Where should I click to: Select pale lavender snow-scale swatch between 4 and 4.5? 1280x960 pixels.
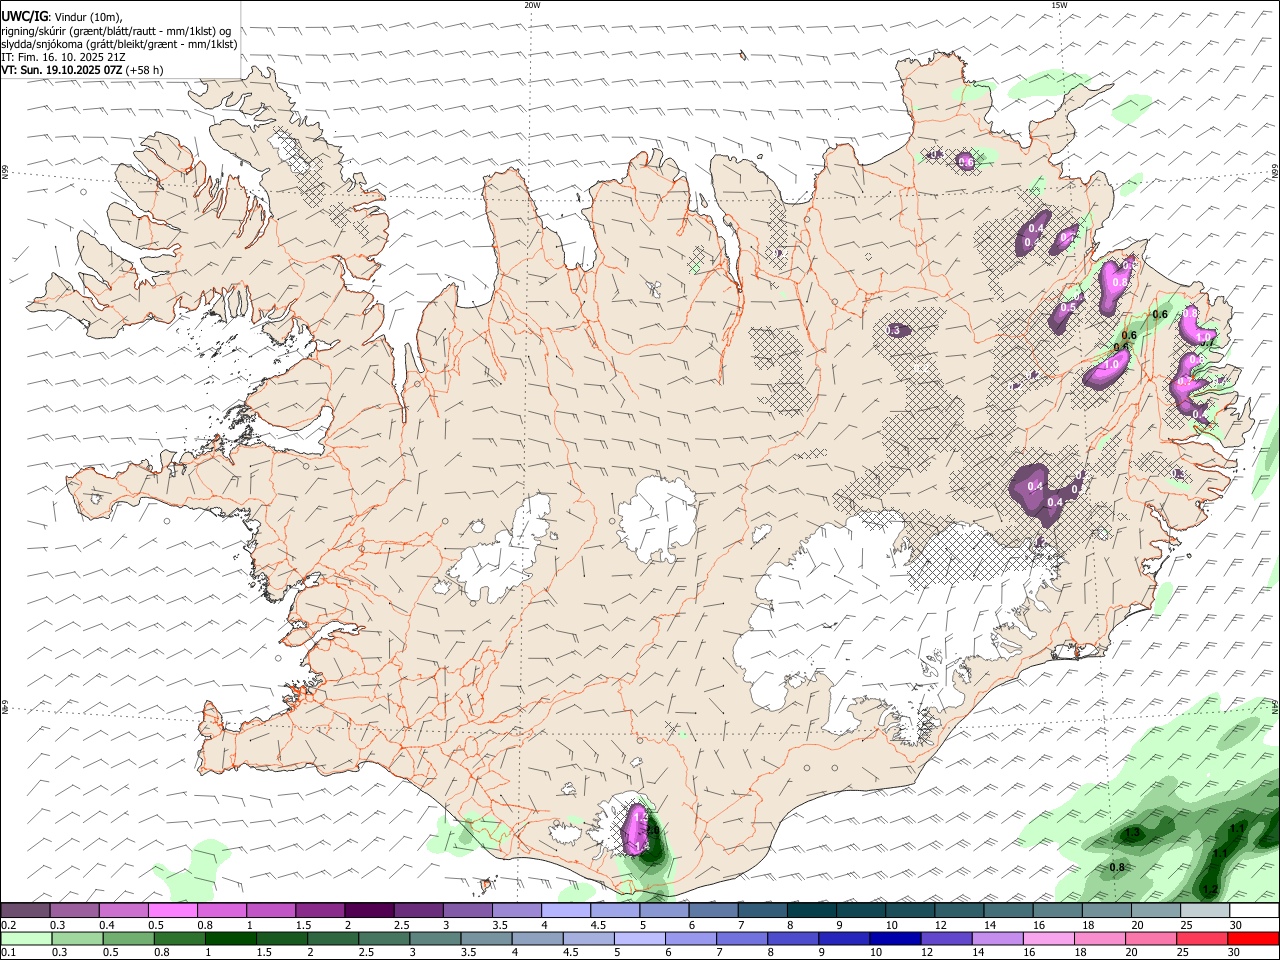(x=566, y=911)
